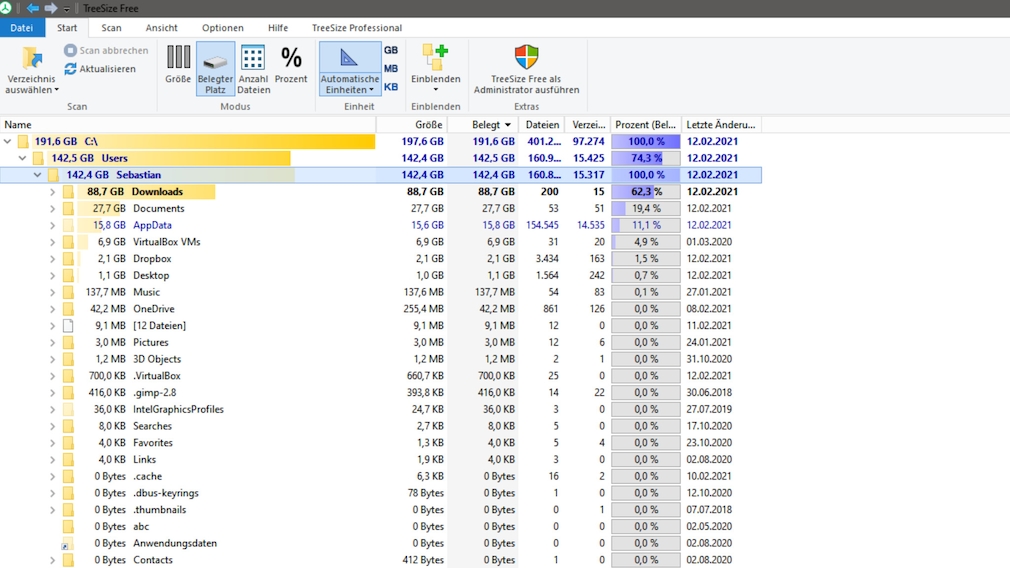
Task: Open the Verzeichnis auswählen directory picker
Action: coord(32,70)
